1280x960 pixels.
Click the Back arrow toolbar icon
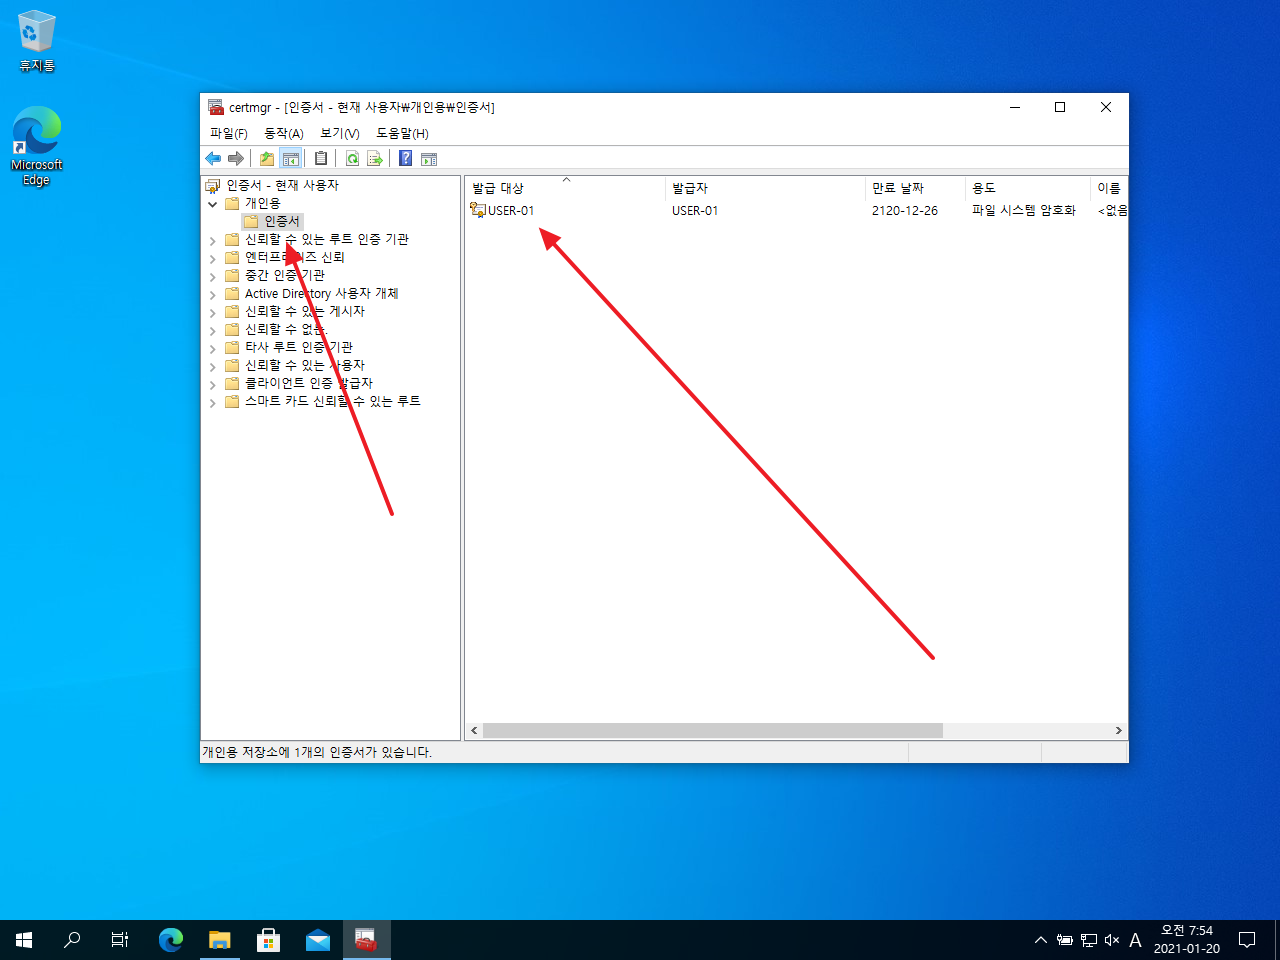point(213,158)
